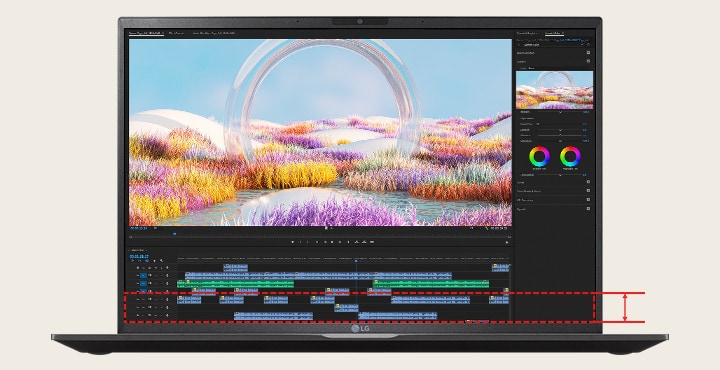This screenshot has width=720, height=370.
Task: Disable the Basic Correction section checkbox
Action: coord(588,53)
